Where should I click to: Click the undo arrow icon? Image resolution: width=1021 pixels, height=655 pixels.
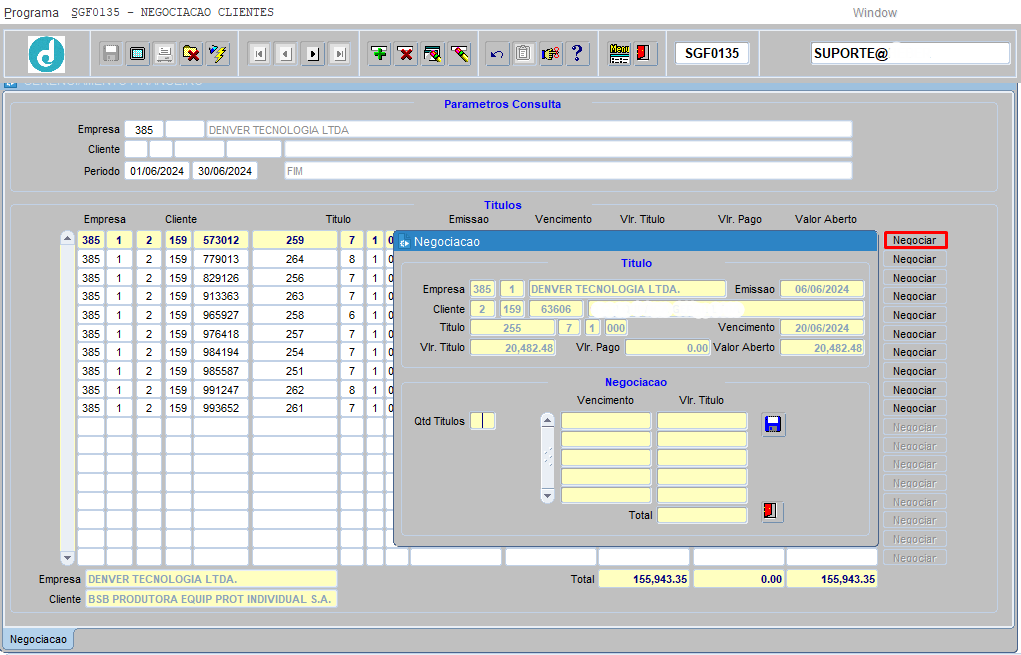pyautogui.click(x=497, y=53)
